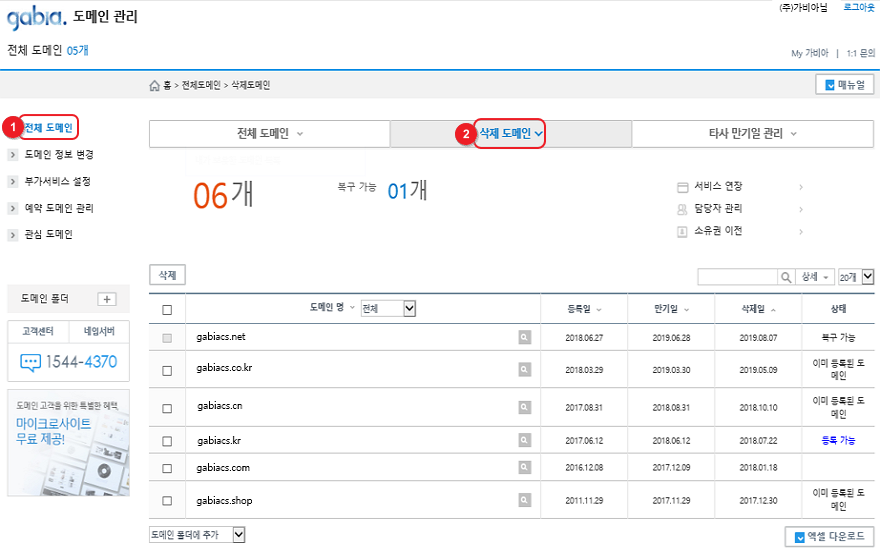Open the 도메인 폴더에 추가 dropdown

pyautogui.click(x=197, y=535)
